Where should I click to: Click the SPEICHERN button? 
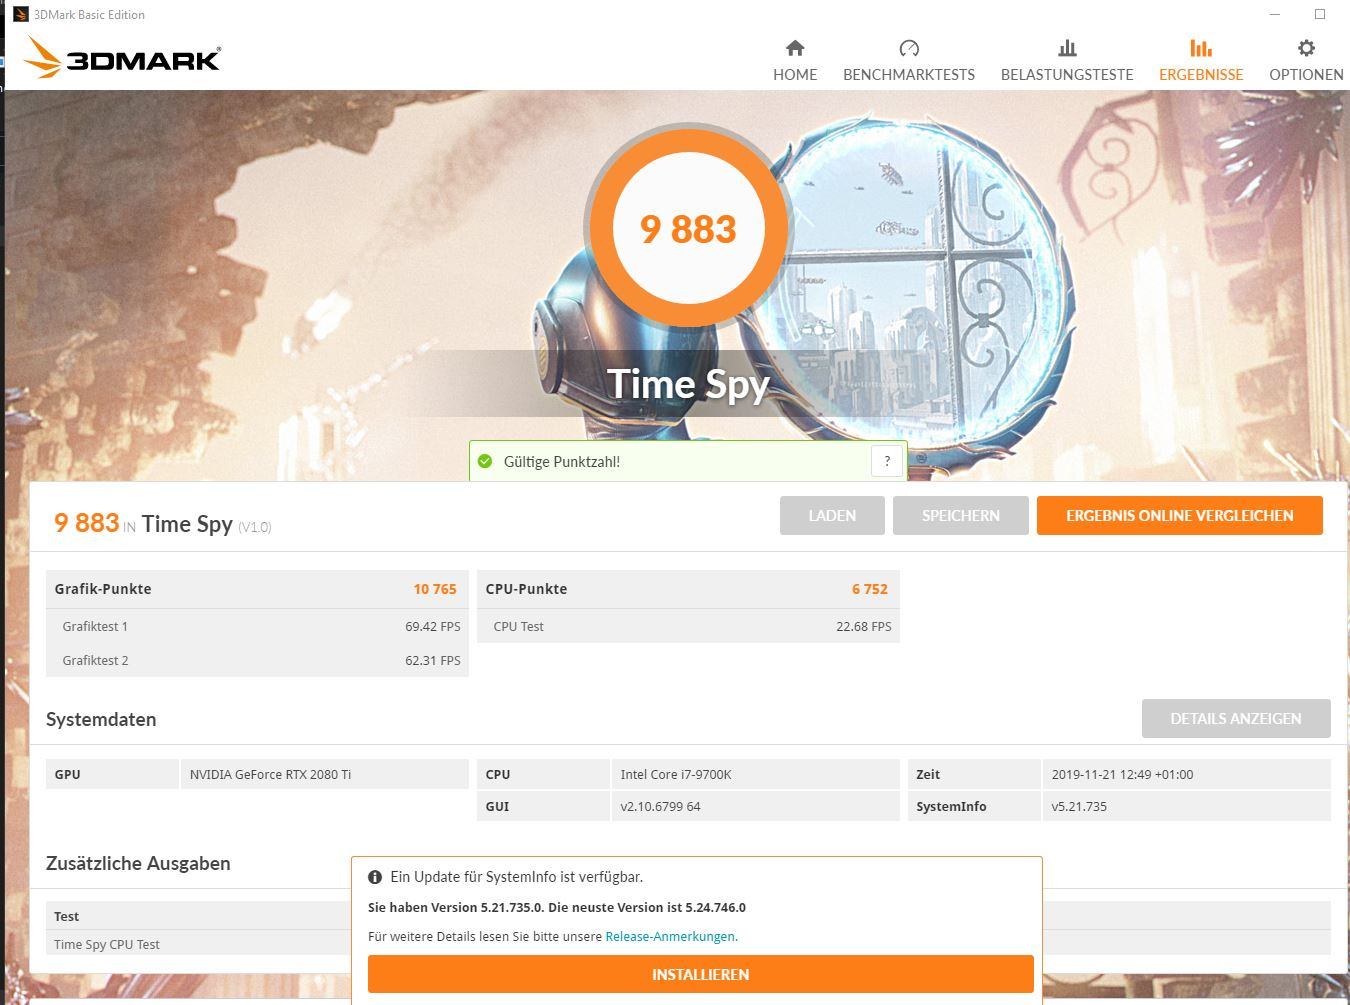[x=961, y=515]
